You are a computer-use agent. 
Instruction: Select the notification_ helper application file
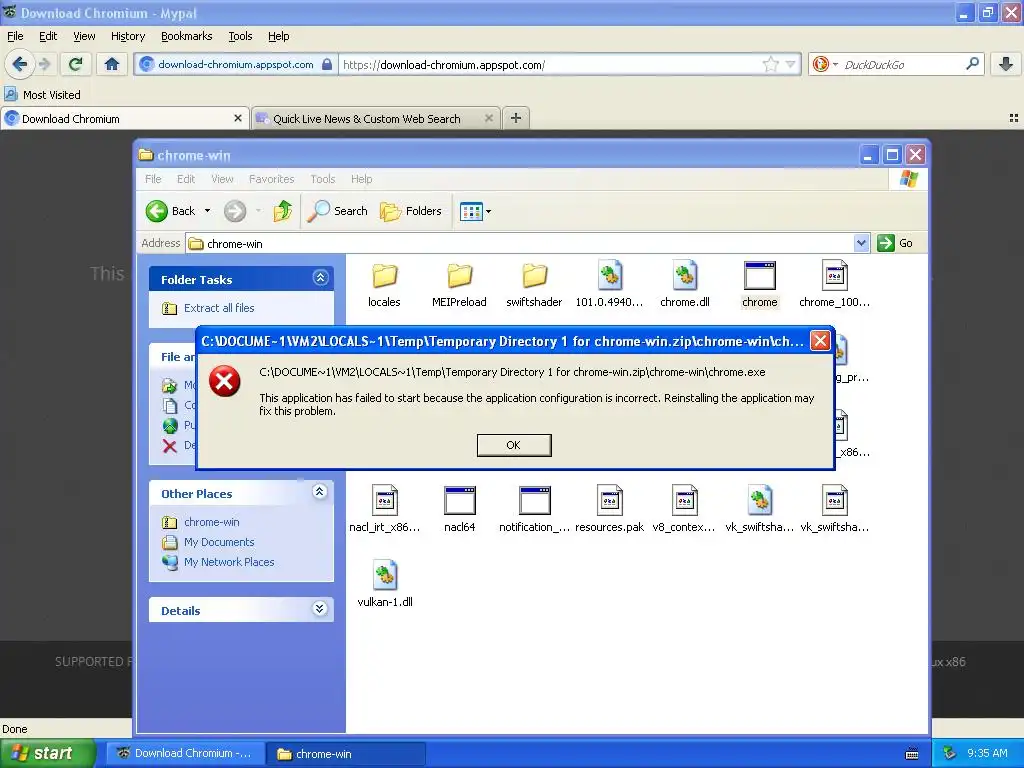[534, 509]
